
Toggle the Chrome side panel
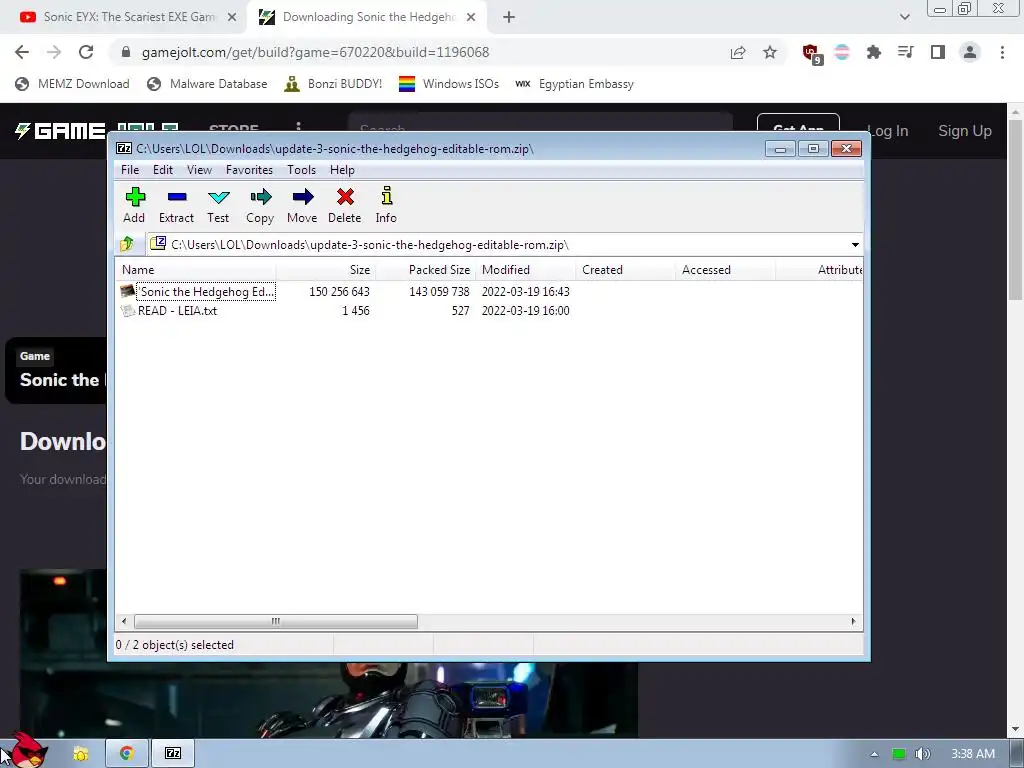pos(938,52)
